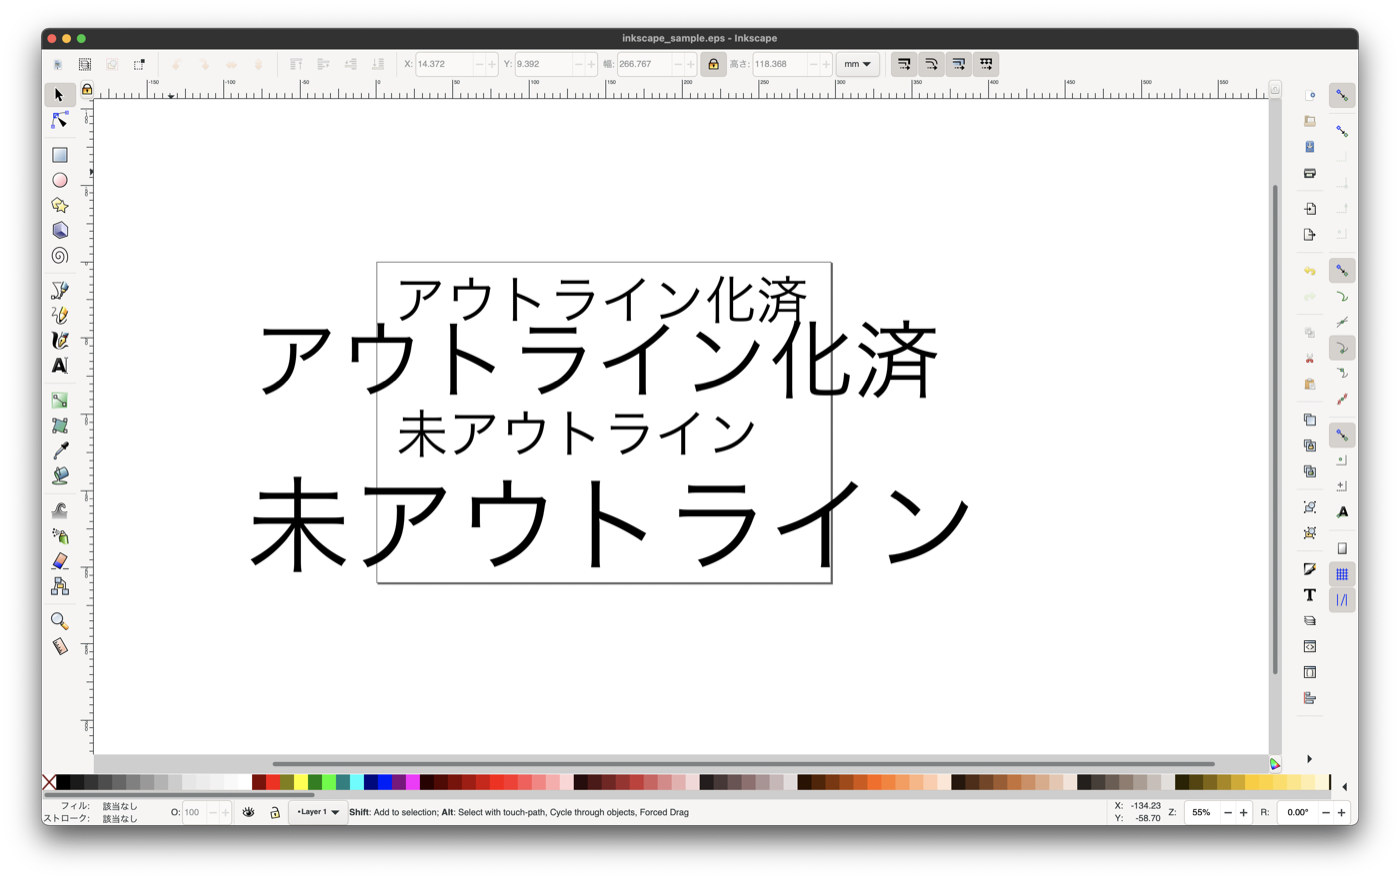Select the Node edit tool
The width and height of the screenshot is (1400, 880).
[x=60, y=120]
